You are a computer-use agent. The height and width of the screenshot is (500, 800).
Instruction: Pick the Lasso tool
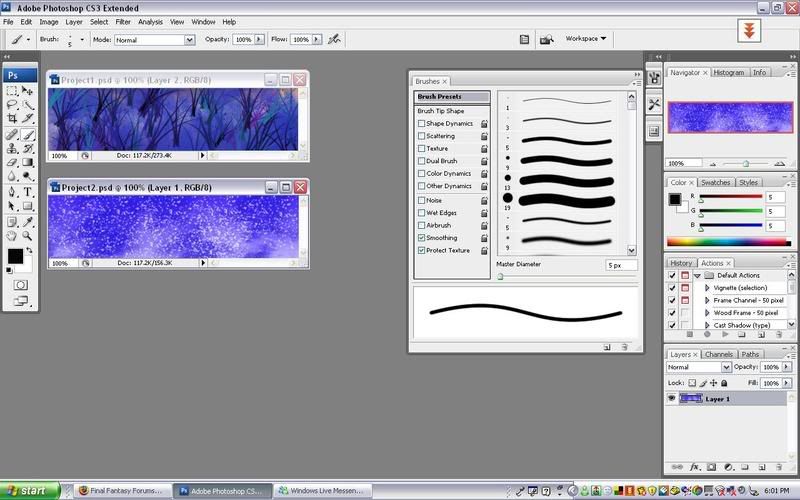tap(12, 104)
